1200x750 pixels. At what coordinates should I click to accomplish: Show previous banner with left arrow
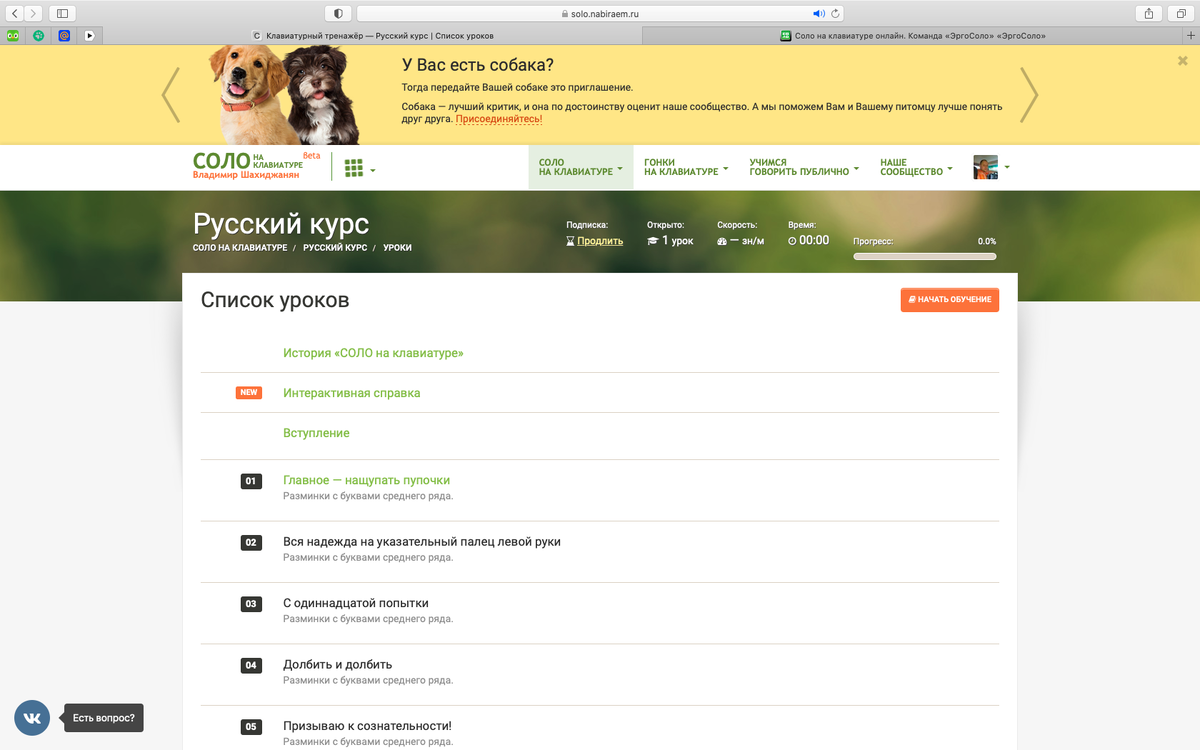[171, 95]
